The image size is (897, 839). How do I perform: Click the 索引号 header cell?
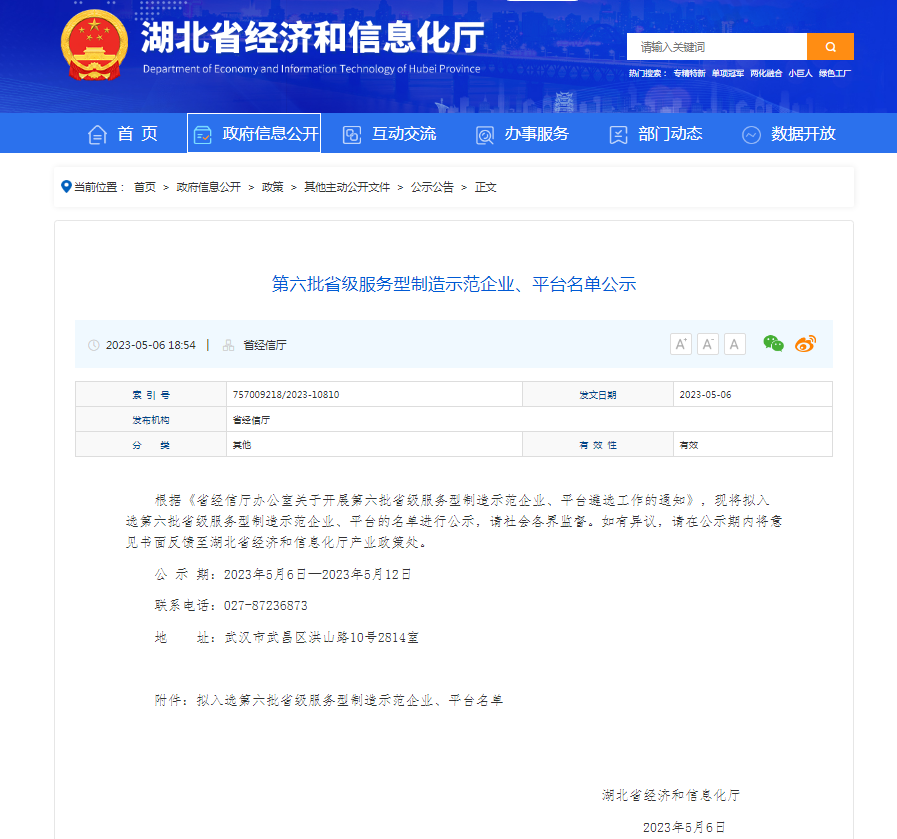point(151,395)
